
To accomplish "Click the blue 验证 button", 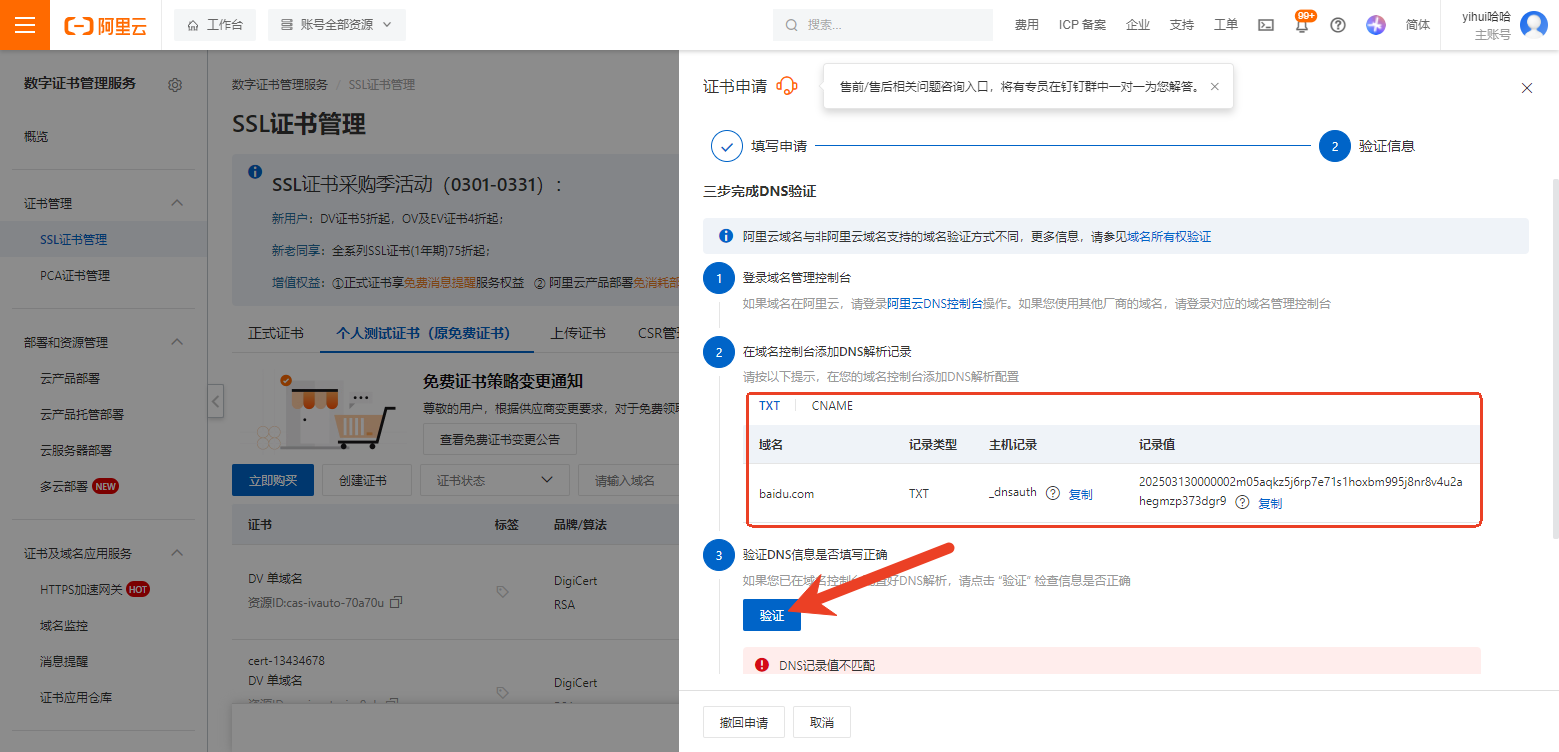I will click(772, 615).
